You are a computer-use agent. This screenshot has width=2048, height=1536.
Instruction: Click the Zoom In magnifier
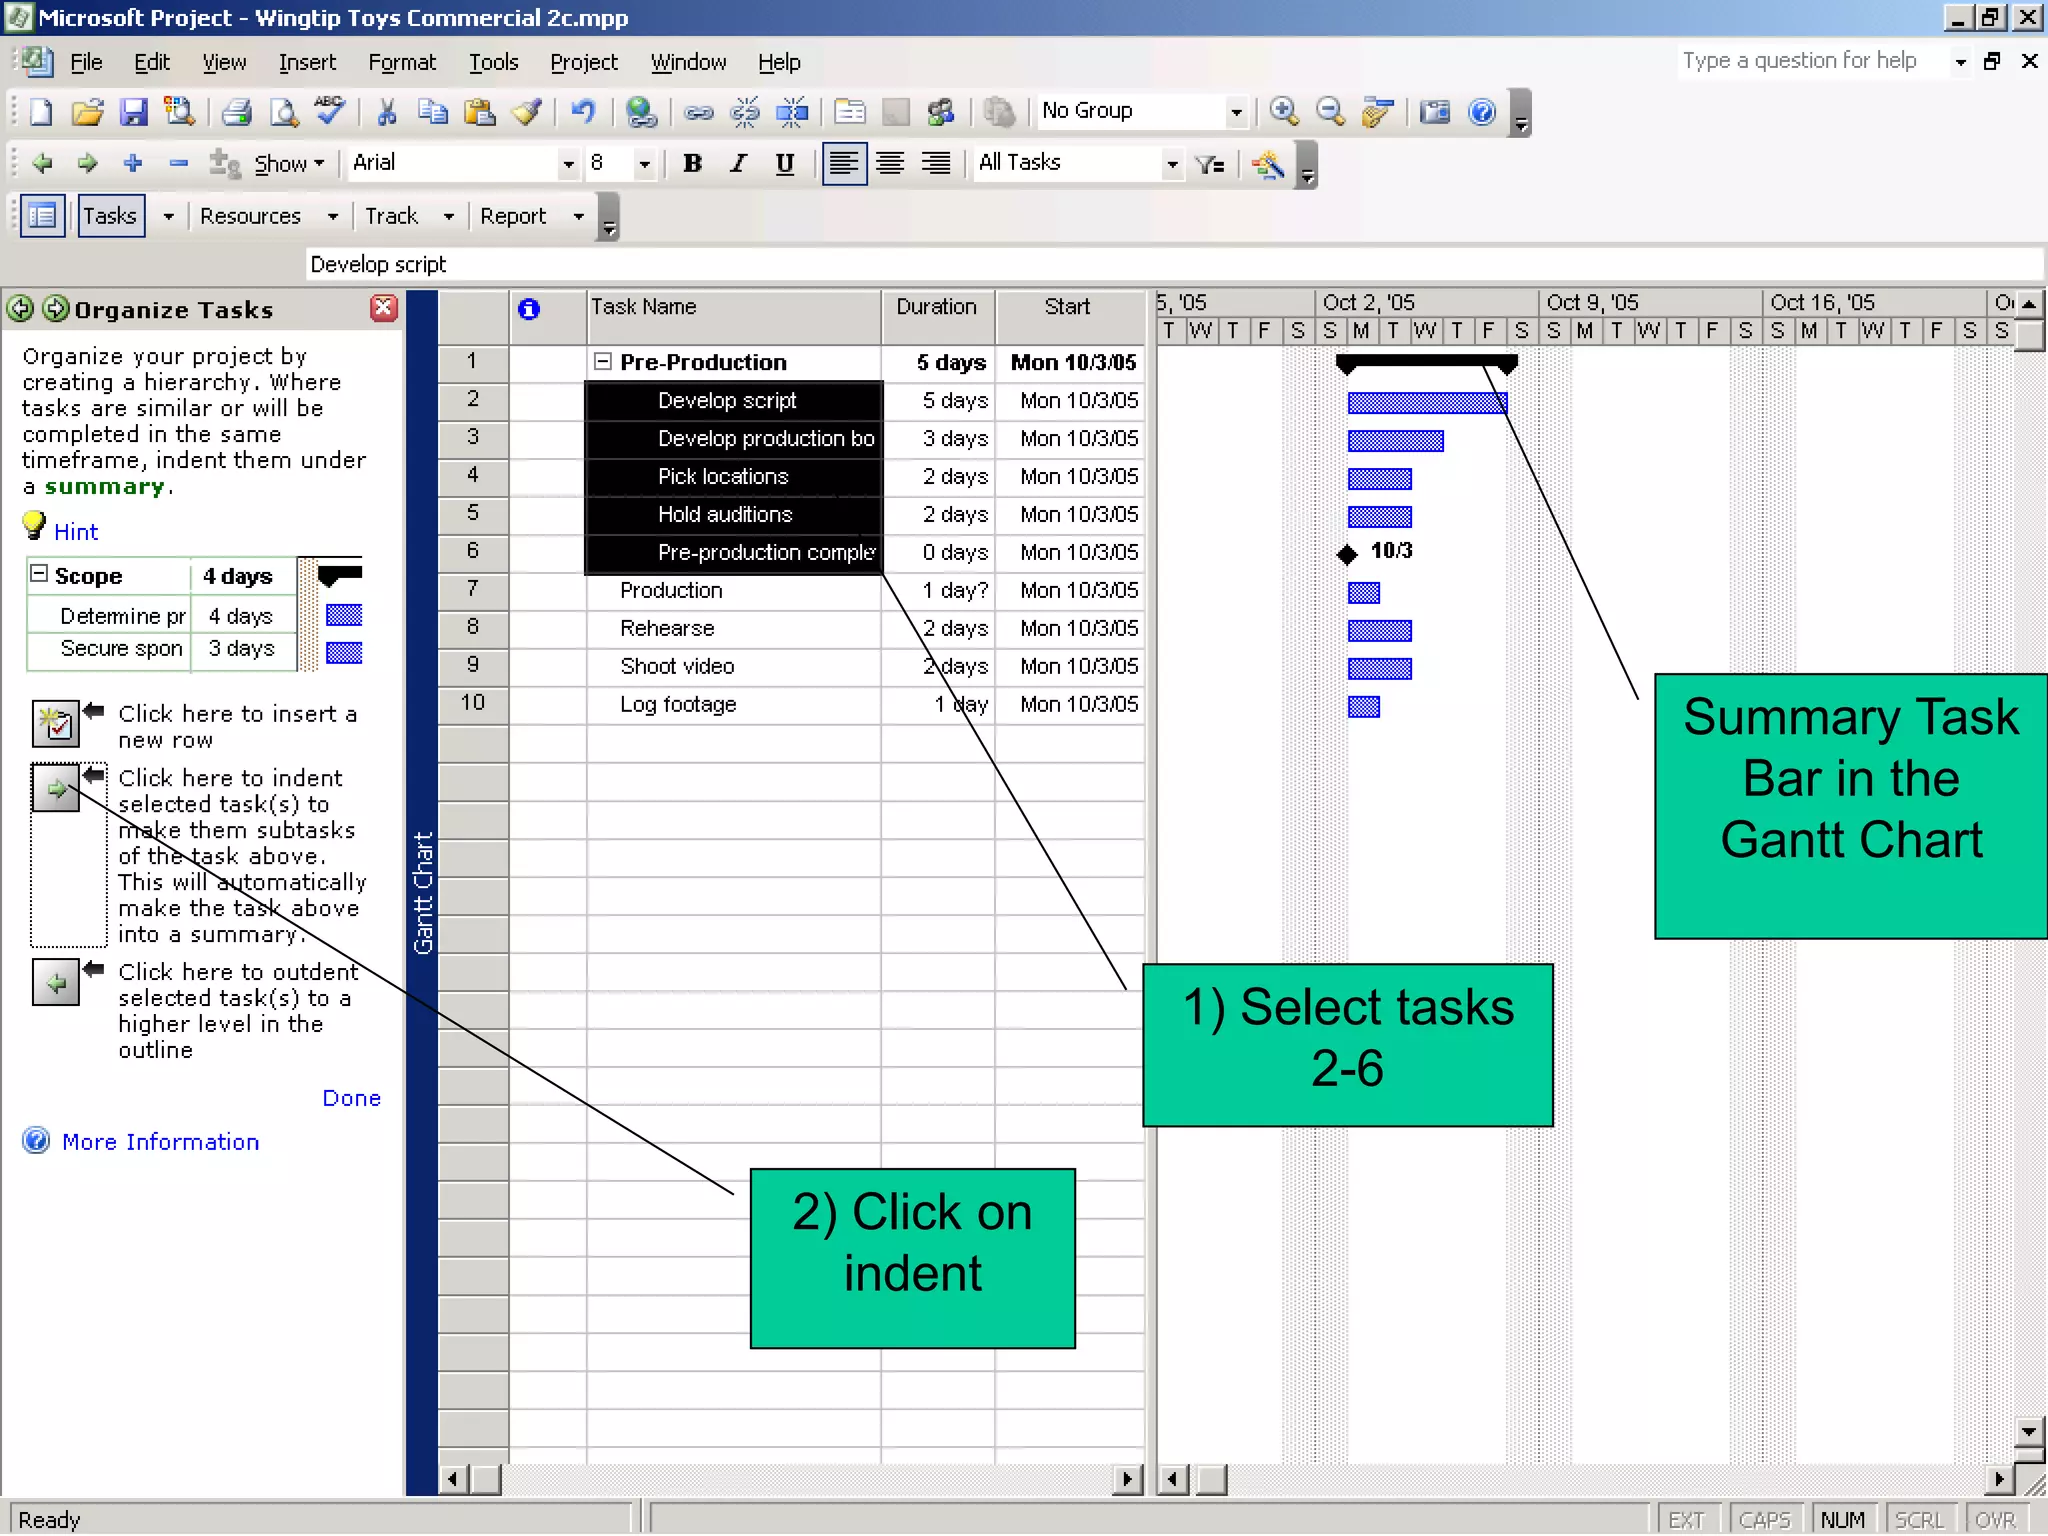1284,112
